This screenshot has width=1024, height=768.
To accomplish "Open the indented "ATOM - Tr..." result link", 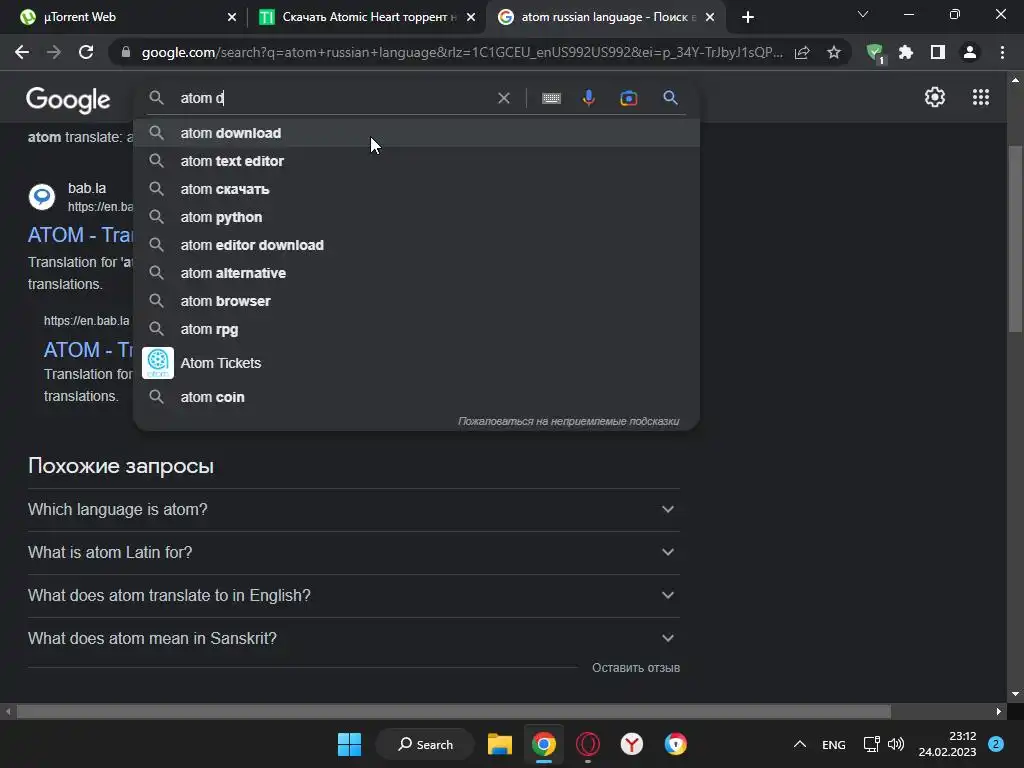I will tap(88, 350).
